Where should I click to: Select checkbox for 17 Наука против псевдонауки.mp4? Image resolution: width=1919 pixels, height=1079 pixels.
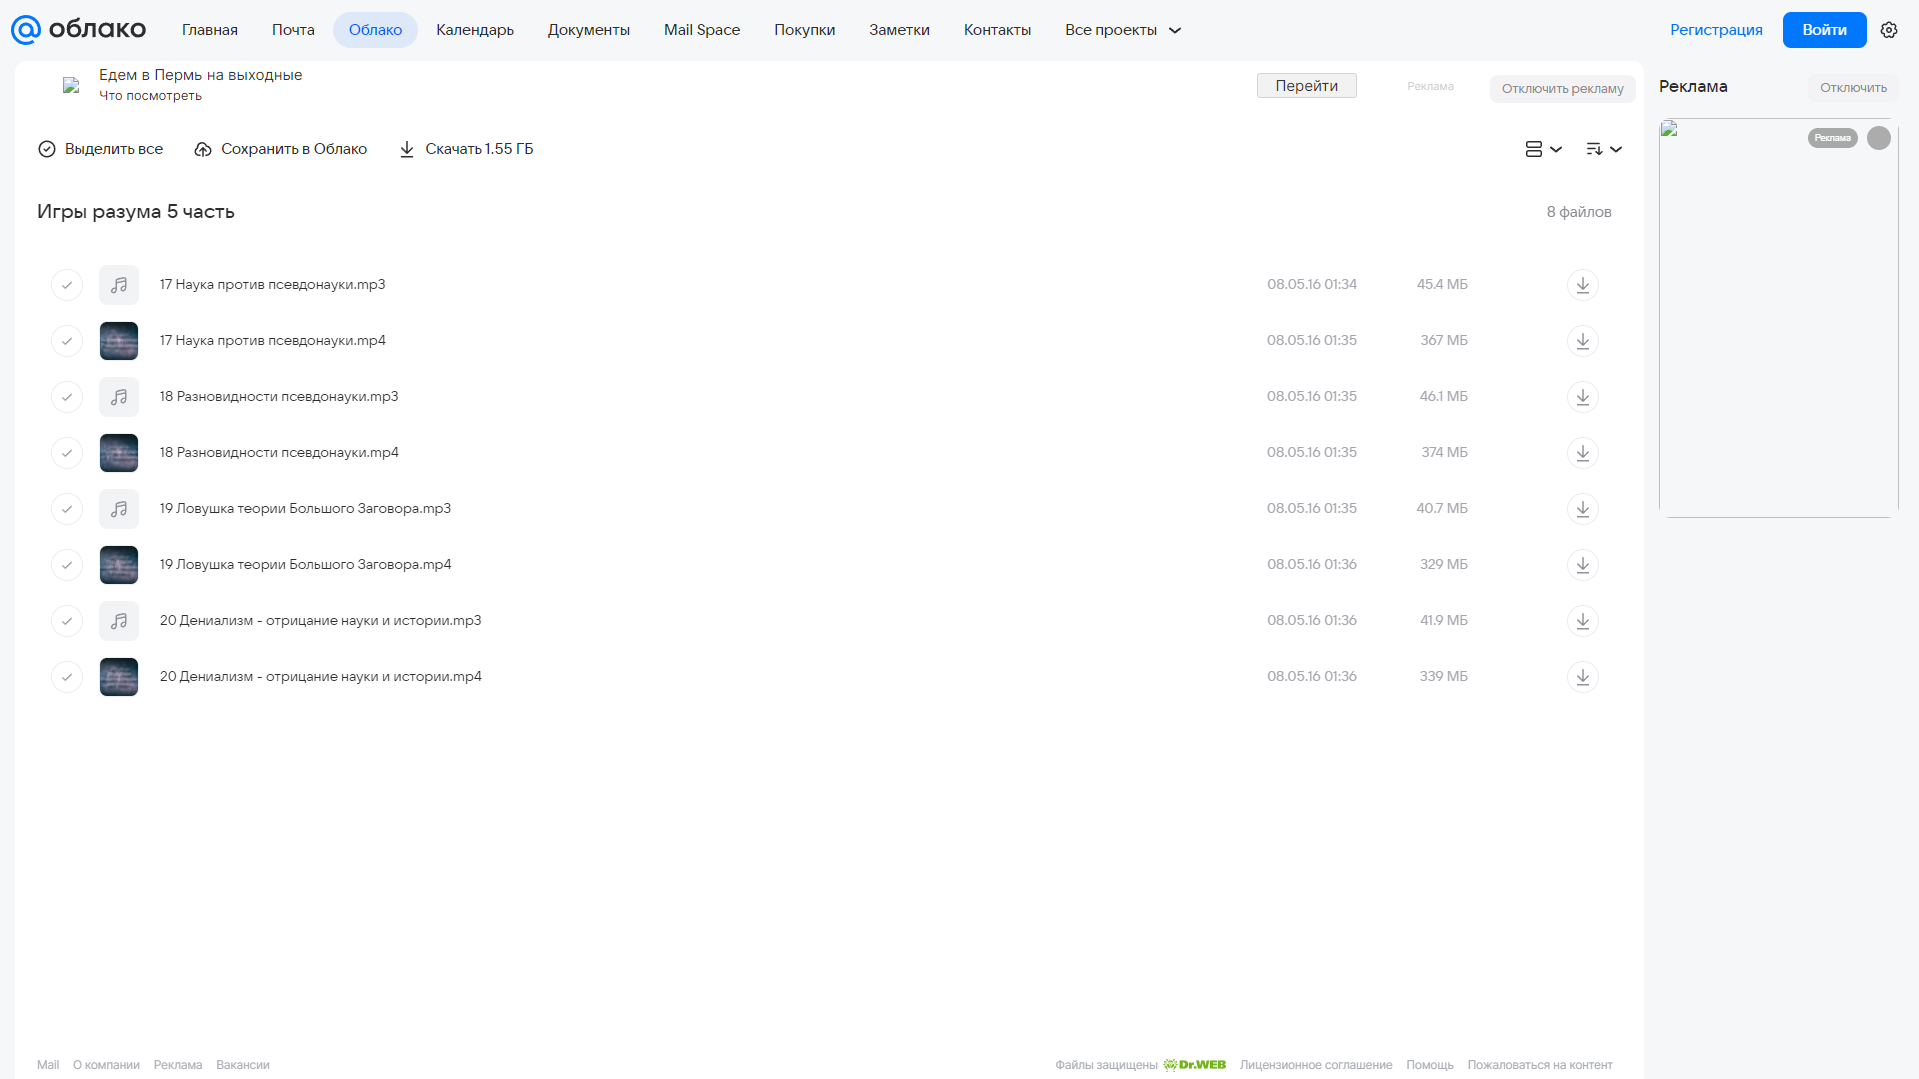(67, 341)
